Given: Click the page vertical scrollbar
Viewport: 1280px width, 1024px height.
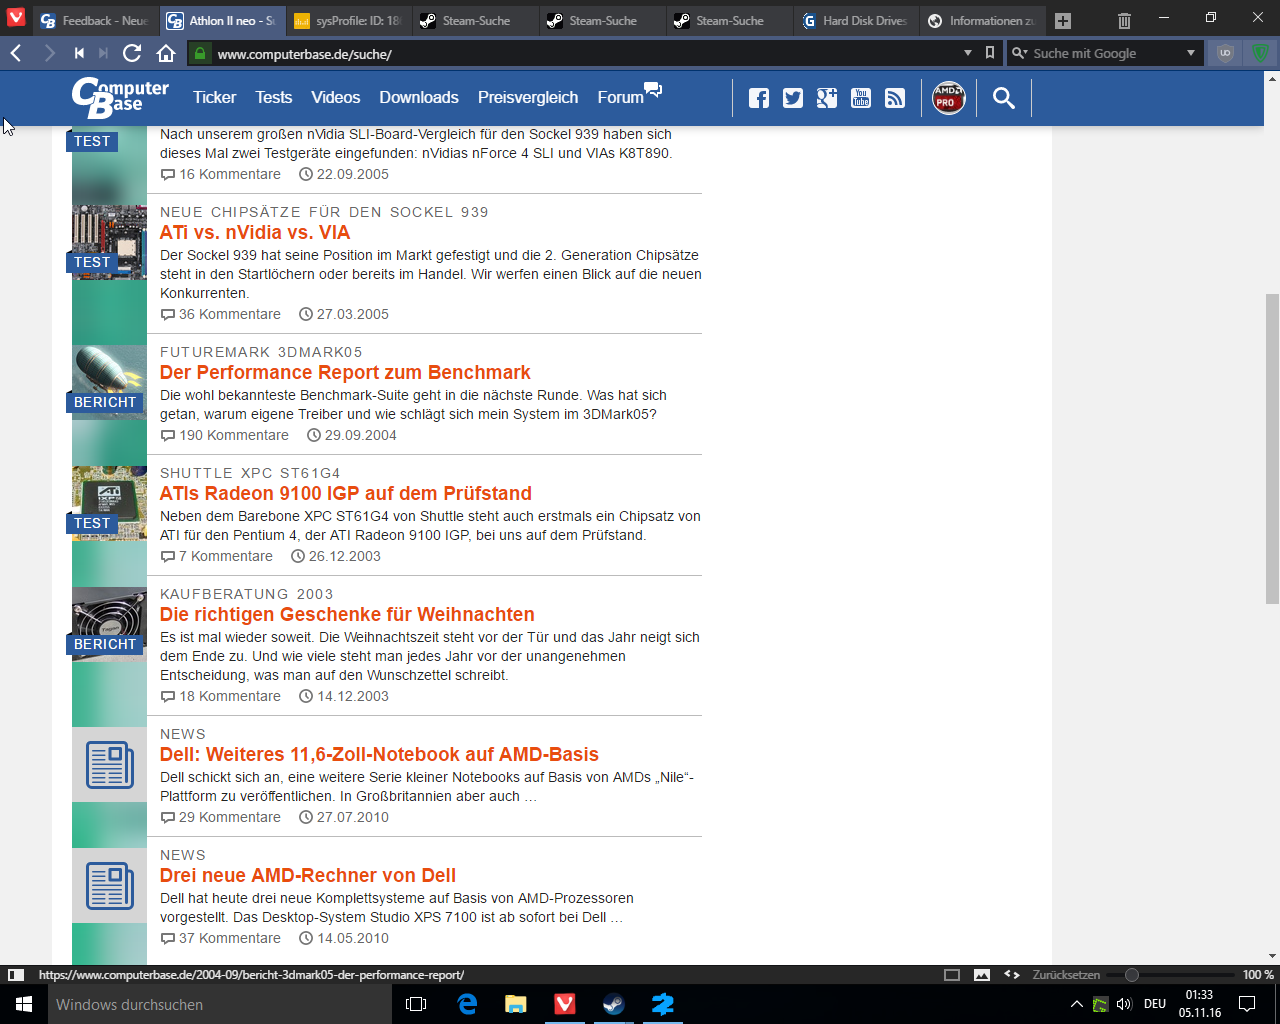Looking at the screenshot, I should coord(1272,448).
